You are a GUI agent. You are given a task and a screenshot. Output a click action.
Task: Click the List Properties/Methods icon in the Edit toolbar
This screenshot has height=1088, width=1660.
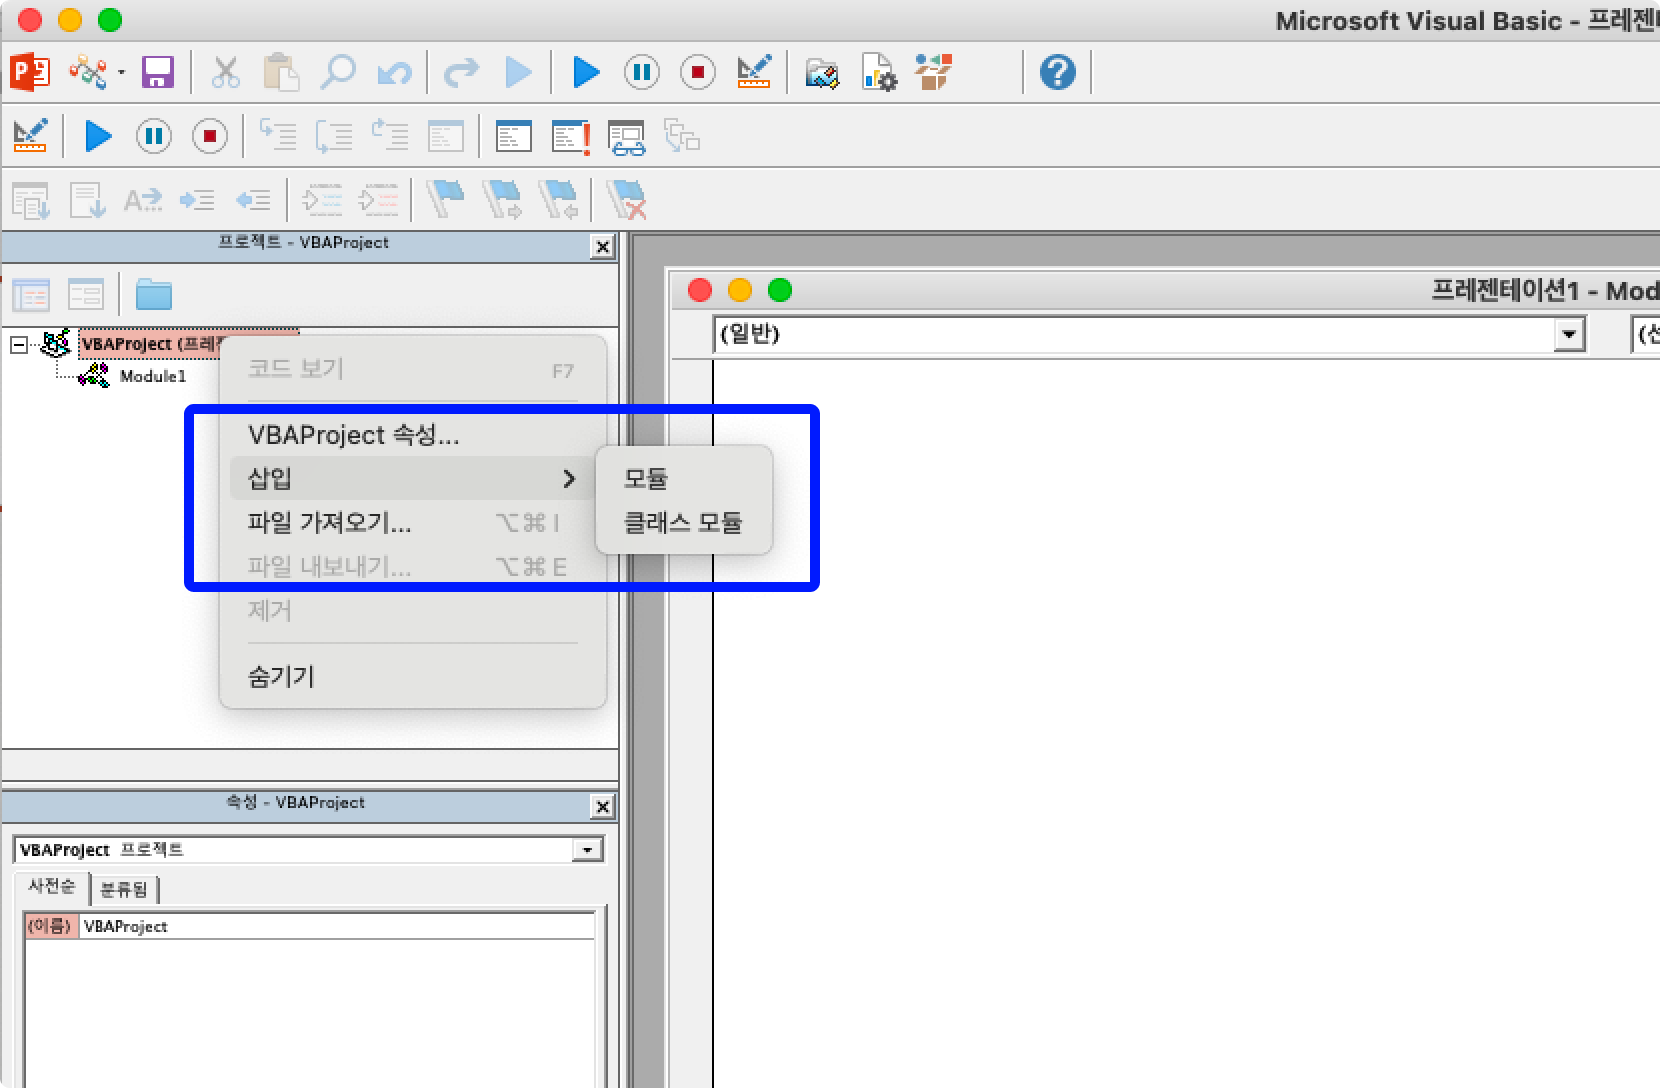tap(30, 200)
